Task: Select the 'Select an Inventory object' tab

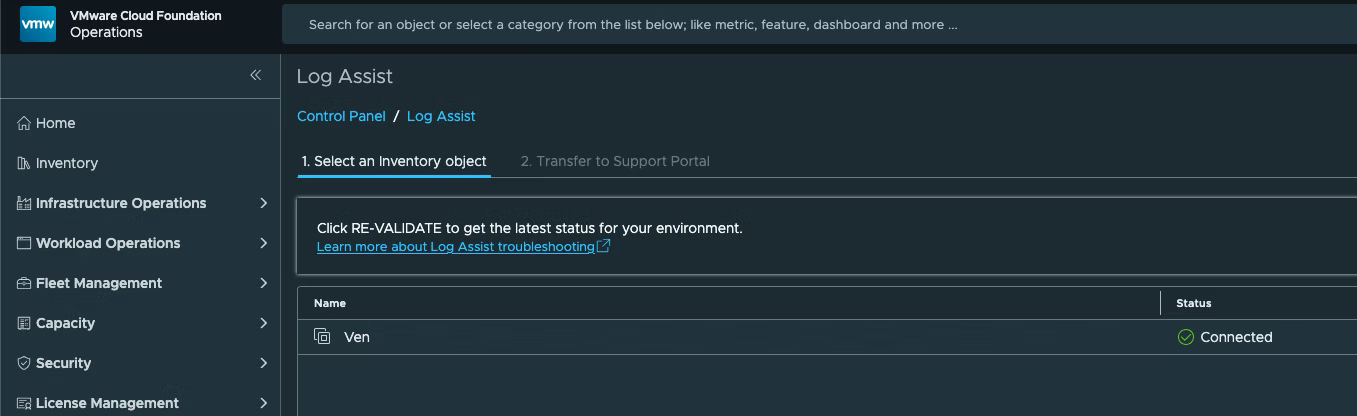Action: 394,161
